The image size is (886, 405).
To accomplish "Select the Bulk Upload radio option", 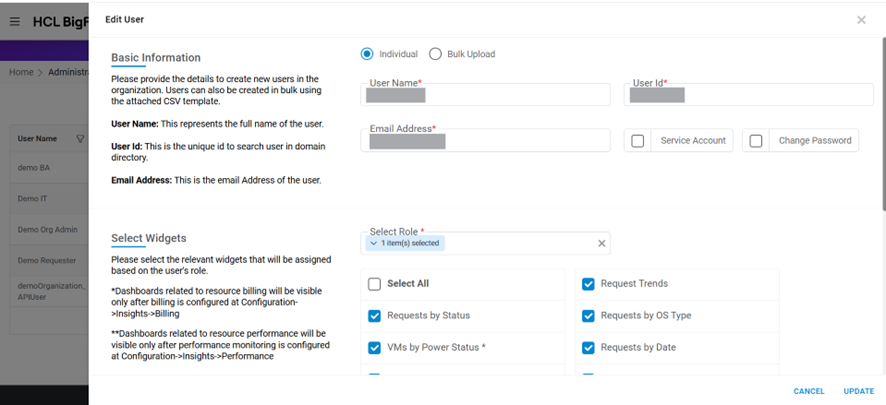I will pos(435,54).
